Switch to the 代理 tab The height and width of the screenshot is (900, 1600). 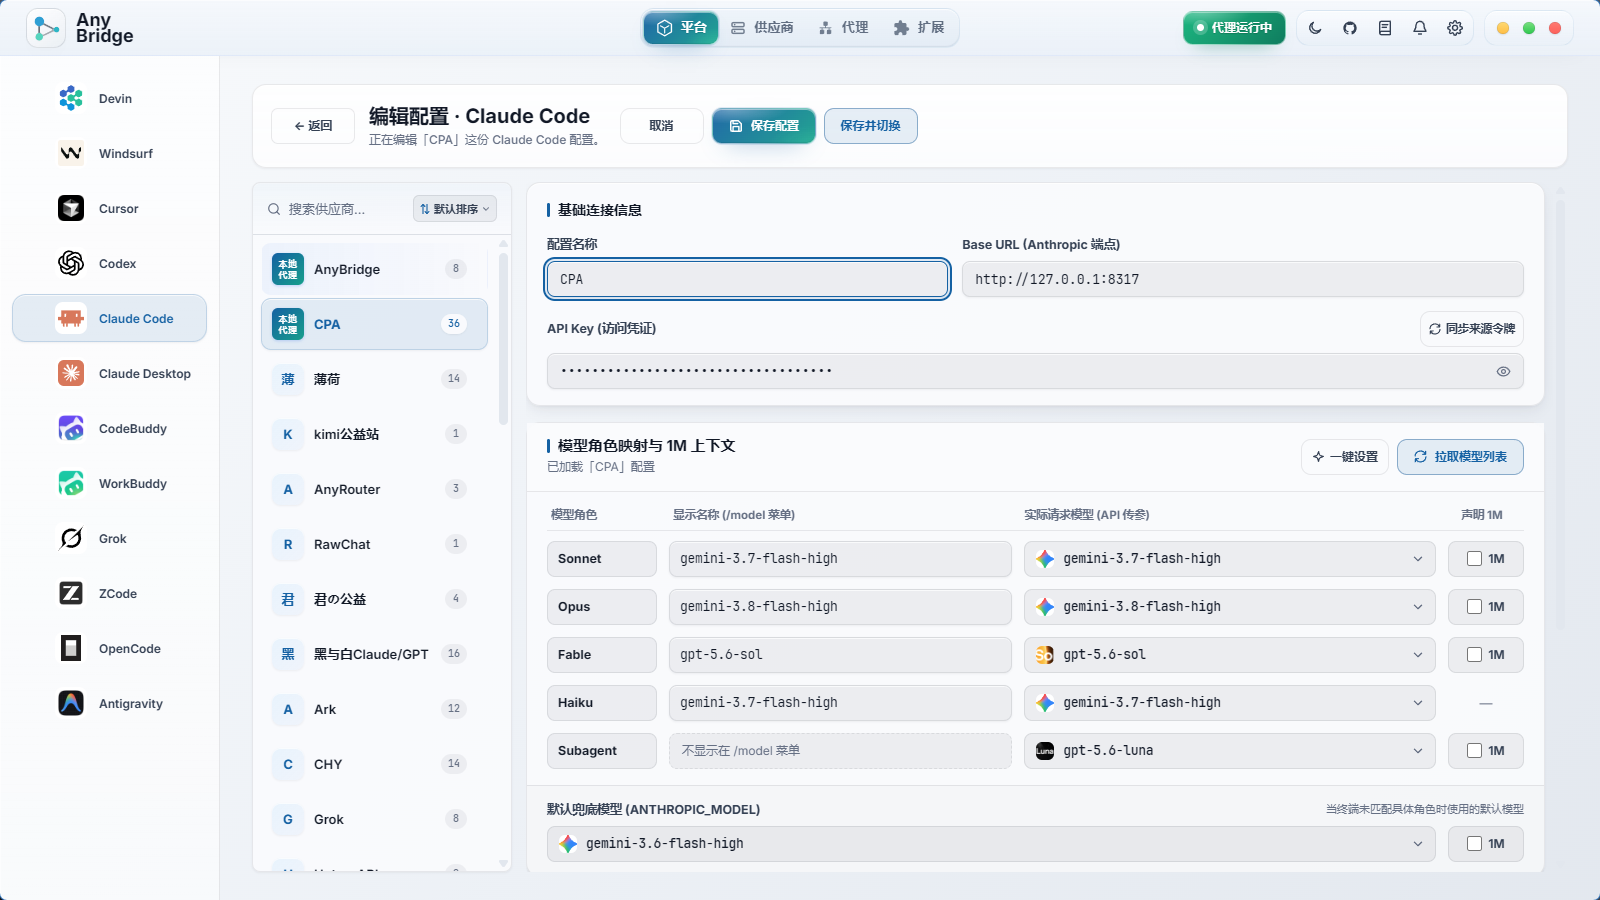click(843, 28)
